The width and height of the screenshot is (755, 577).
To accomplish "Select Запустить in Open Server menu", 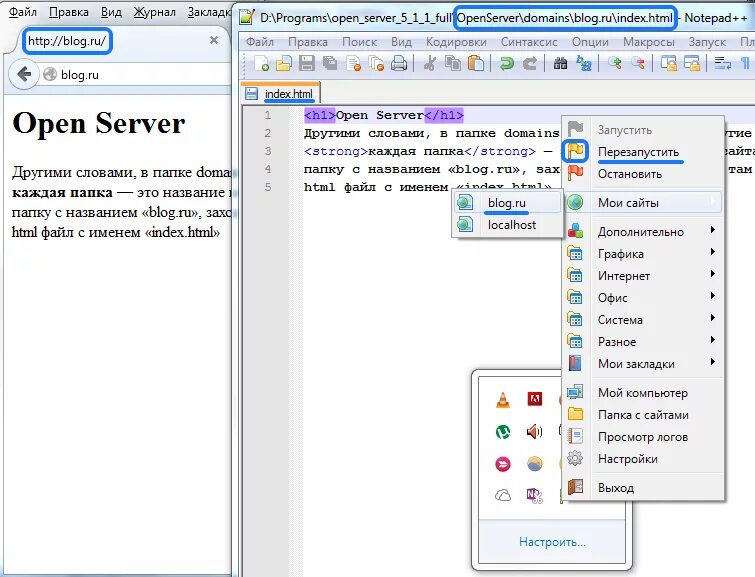I will click(643, 130).
